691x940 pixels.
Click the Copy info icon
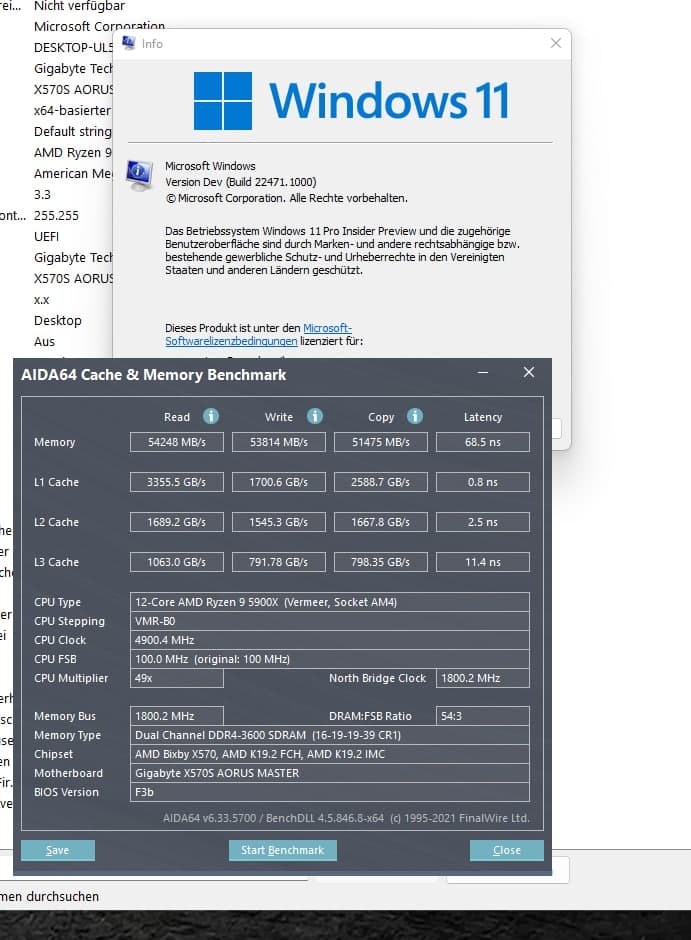(x=415, y=416)
